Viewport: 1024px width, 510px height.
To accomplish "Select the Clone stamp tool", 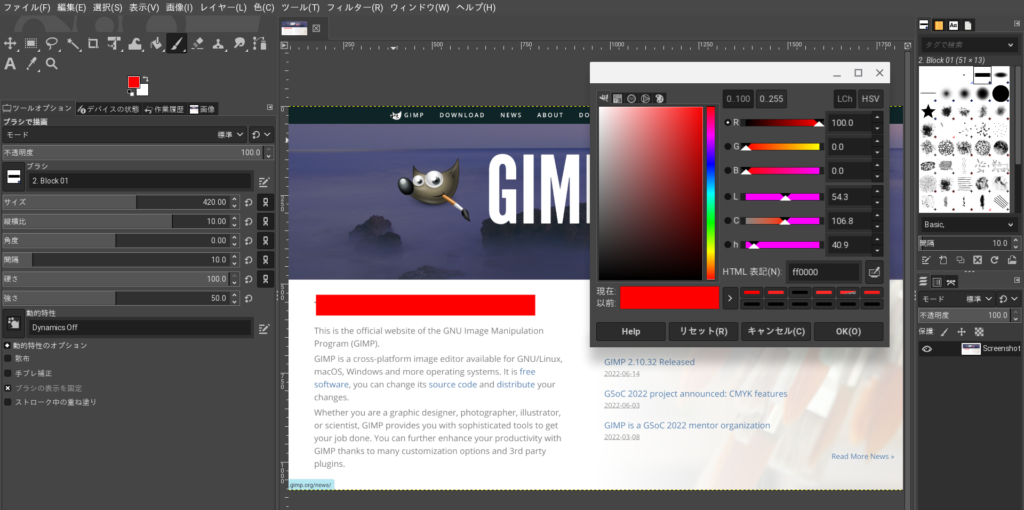I will tap(218, 44).
